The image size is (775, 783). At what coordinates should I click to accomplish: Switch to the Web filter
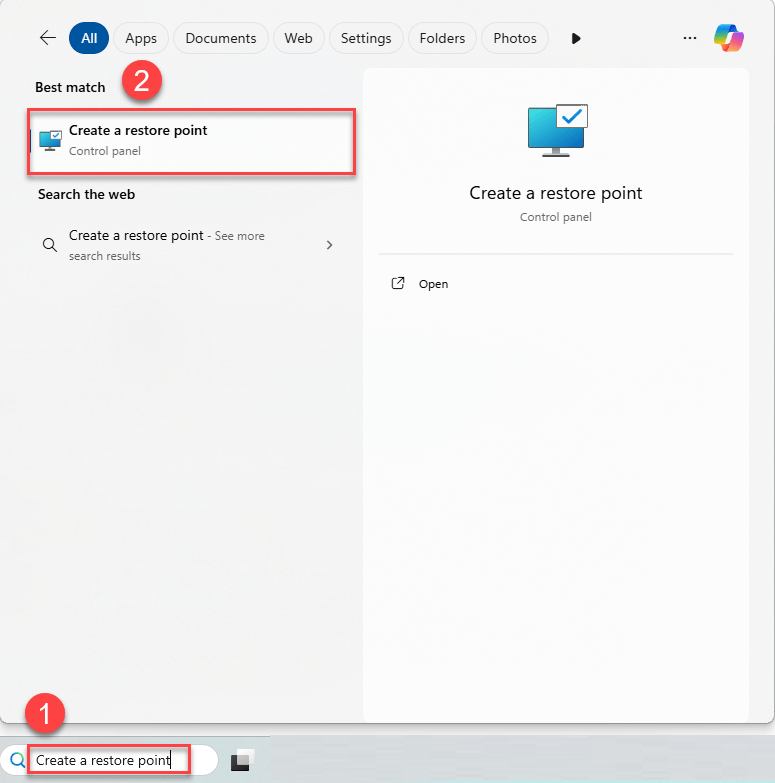[298, 38]
